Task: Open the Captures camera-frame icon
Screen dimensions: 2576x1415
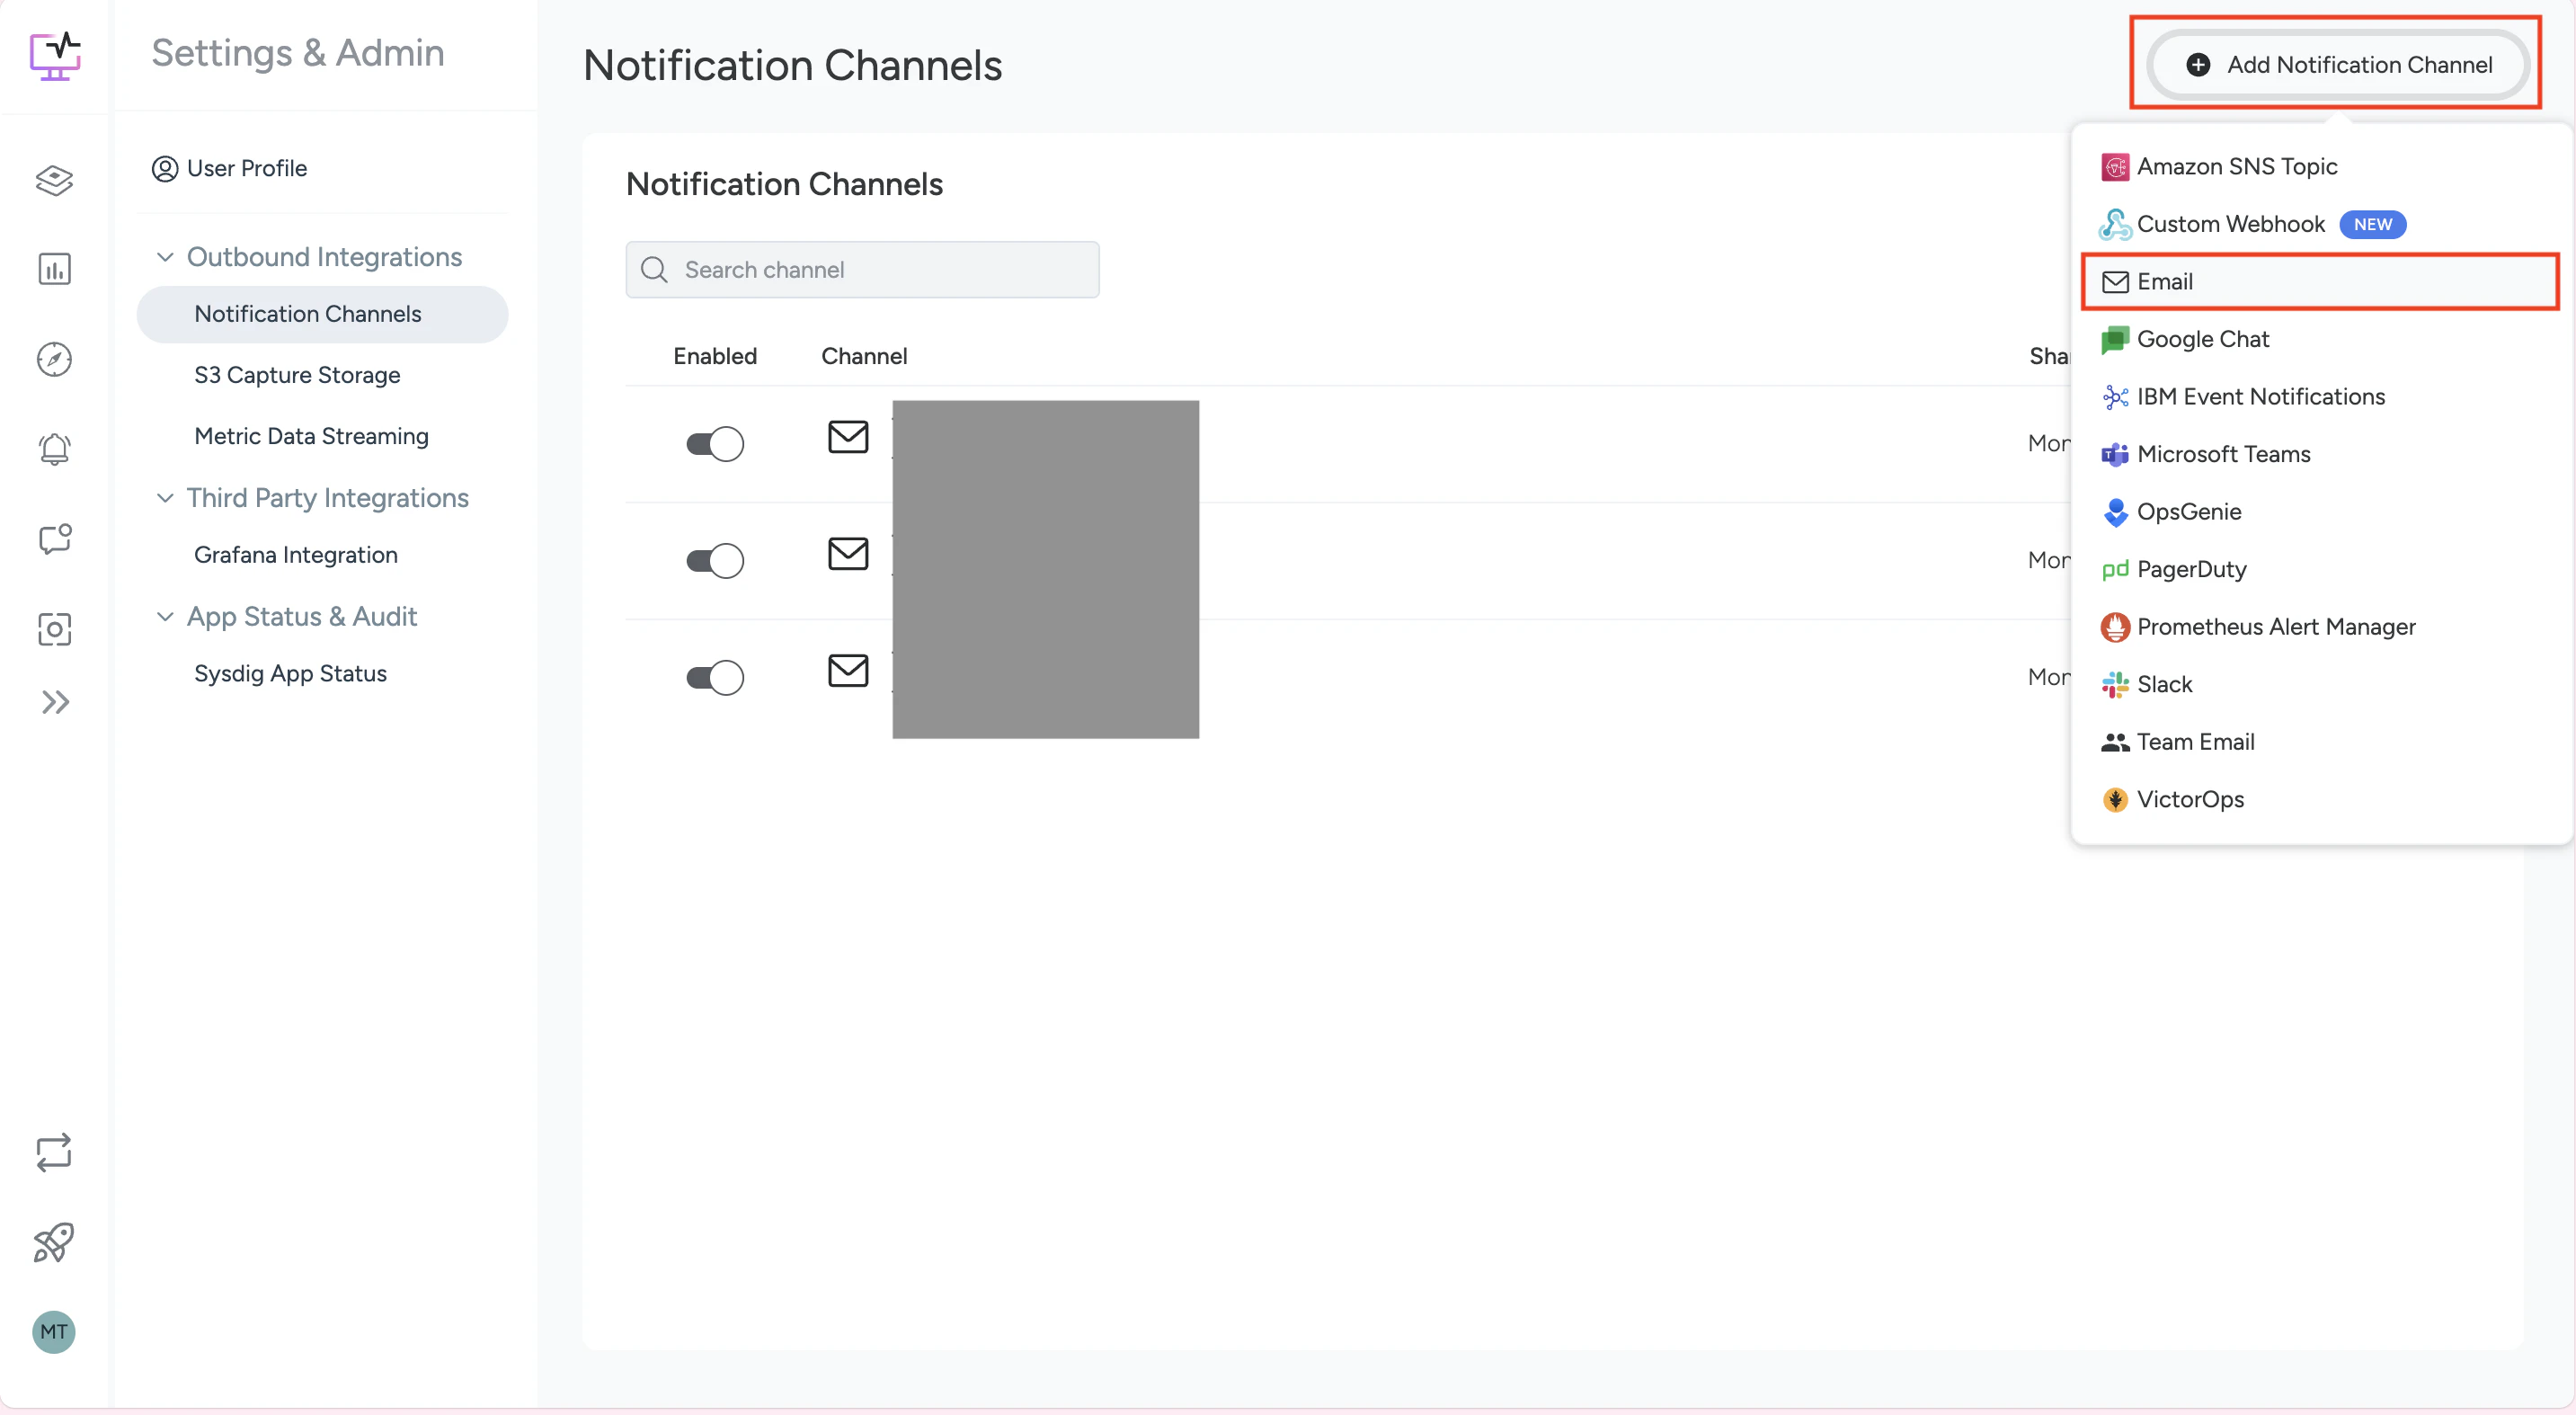Action: click(x=55, y=629)
